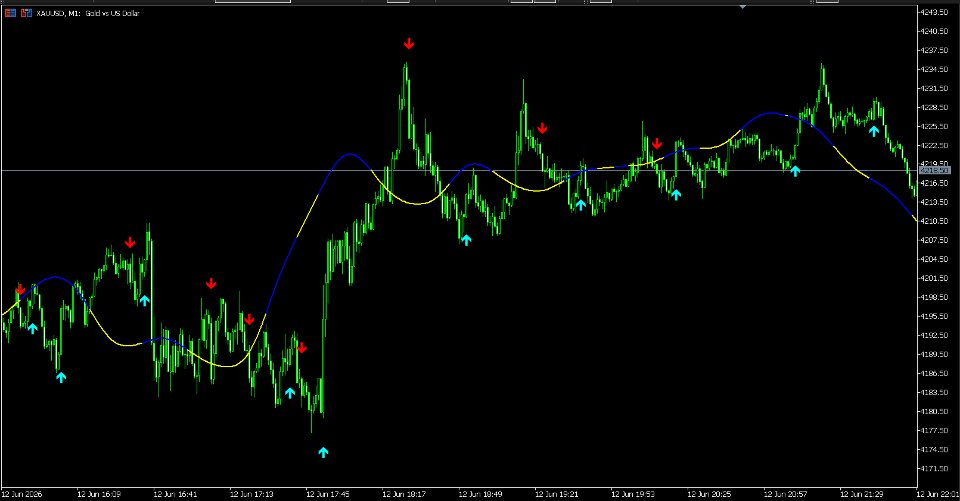Click the price scale value 4240.50

[935, 31]
